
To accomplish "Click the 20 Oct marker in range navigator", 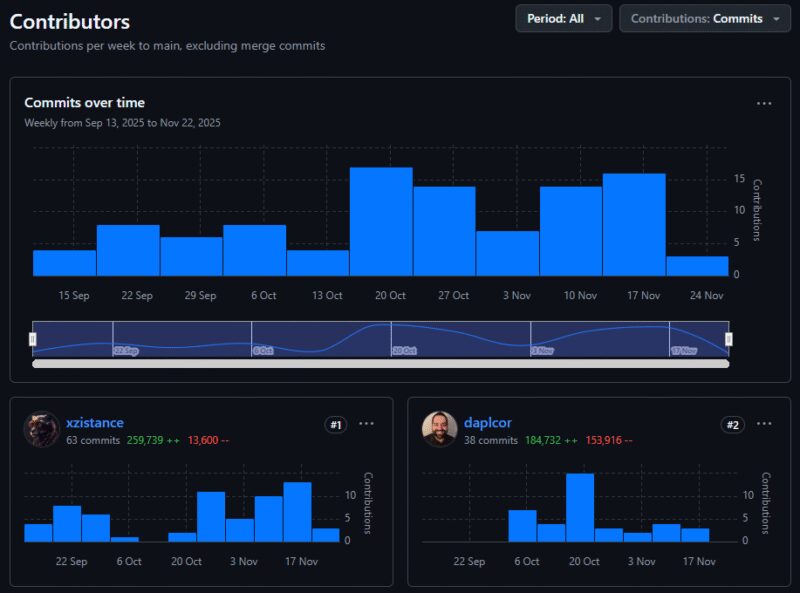I will point(404,351).
